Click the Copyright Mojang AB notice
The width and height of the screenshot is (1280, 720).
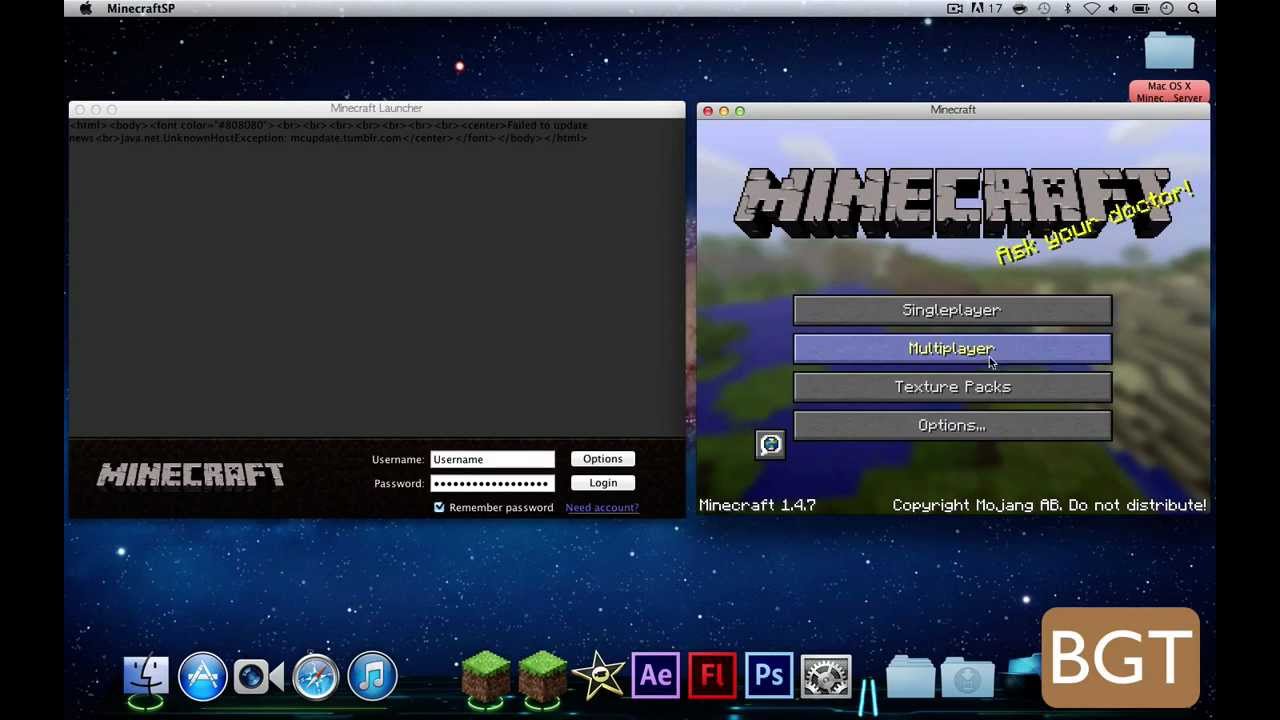[x=1049, y=505]
